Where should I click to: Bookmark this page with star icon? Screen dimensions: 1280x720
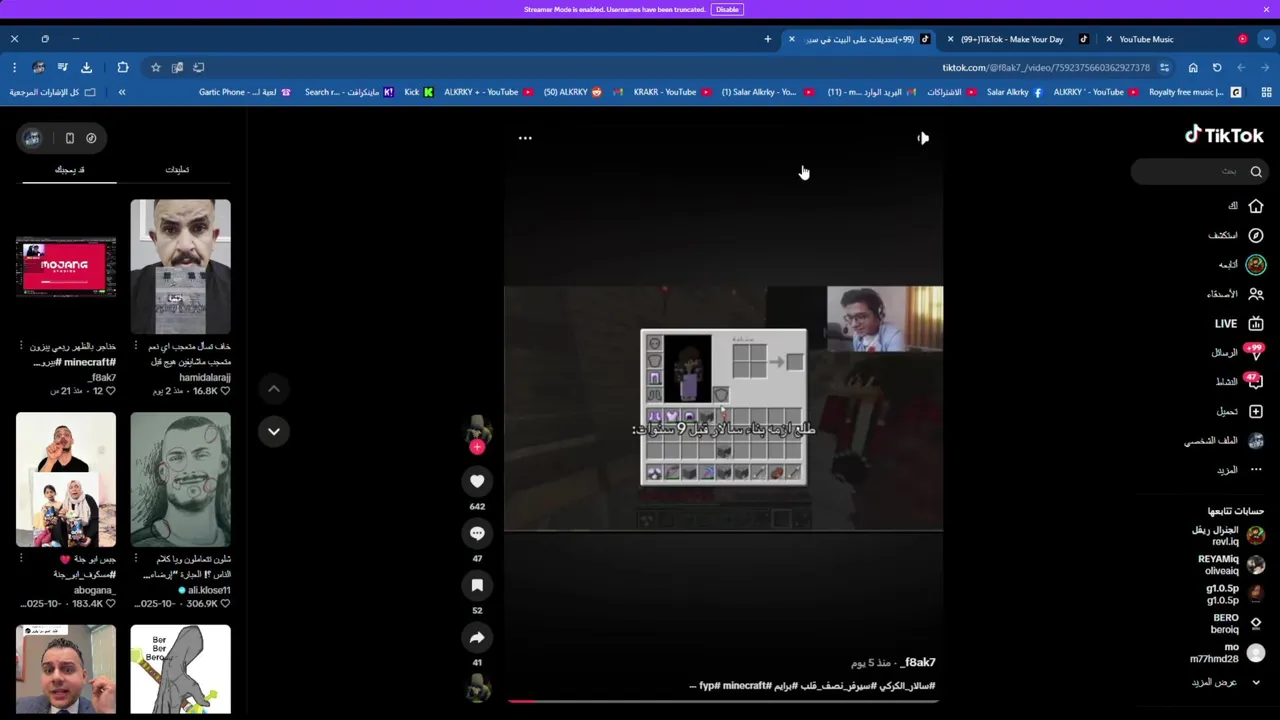156,67
